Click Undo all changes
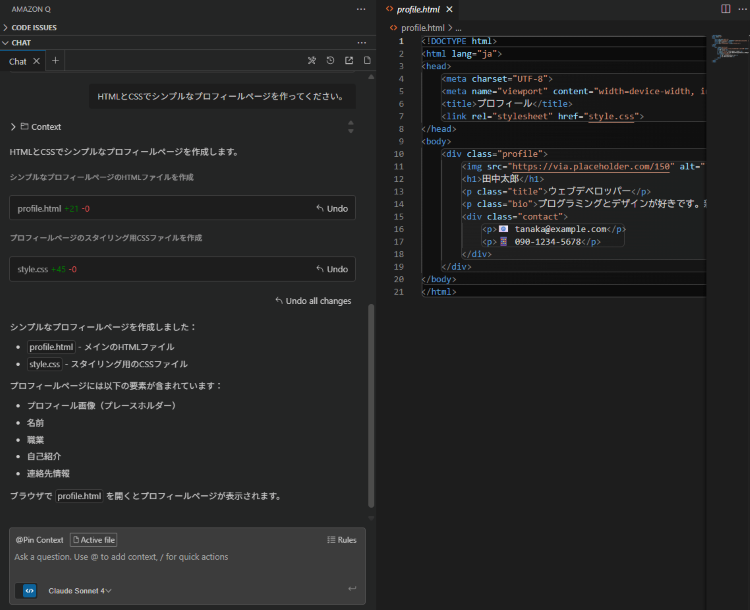This screenshot has width=750, height=610. [x=313, y=301]
